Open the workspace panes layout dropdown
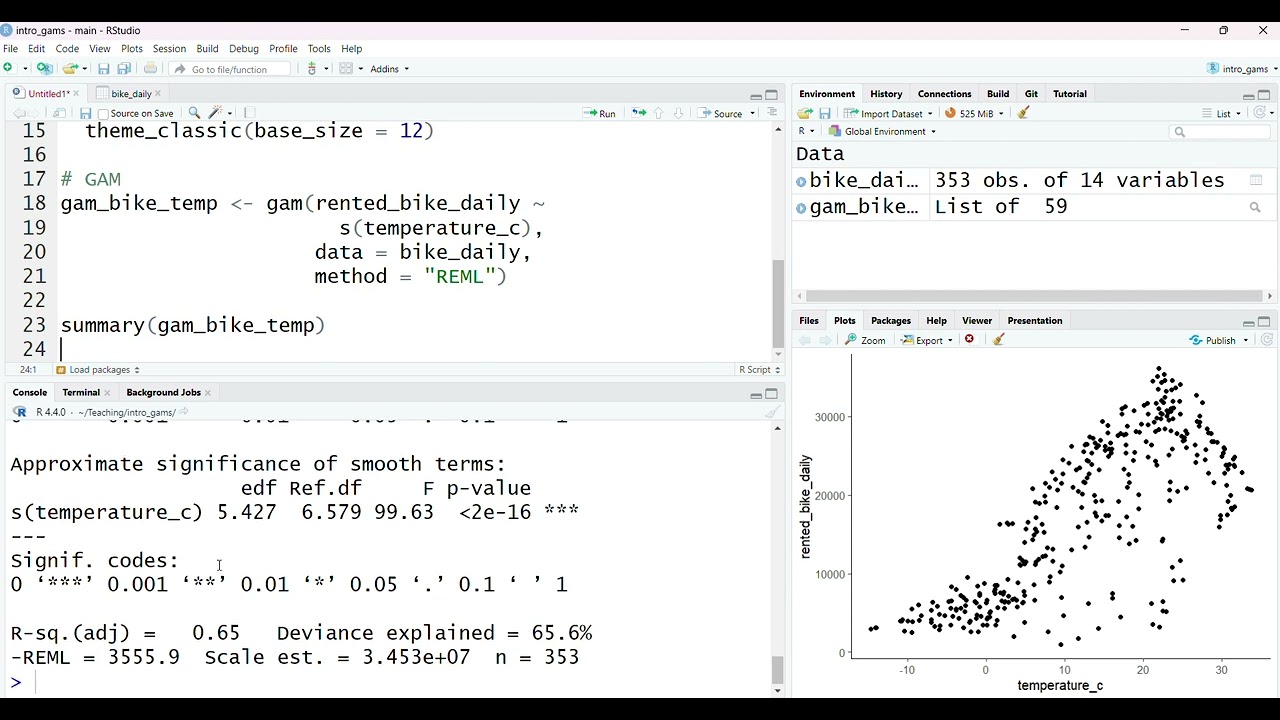 [351, 69]
